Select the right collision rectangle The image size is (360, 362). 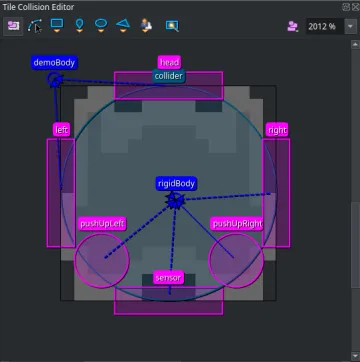click(276, 193)
